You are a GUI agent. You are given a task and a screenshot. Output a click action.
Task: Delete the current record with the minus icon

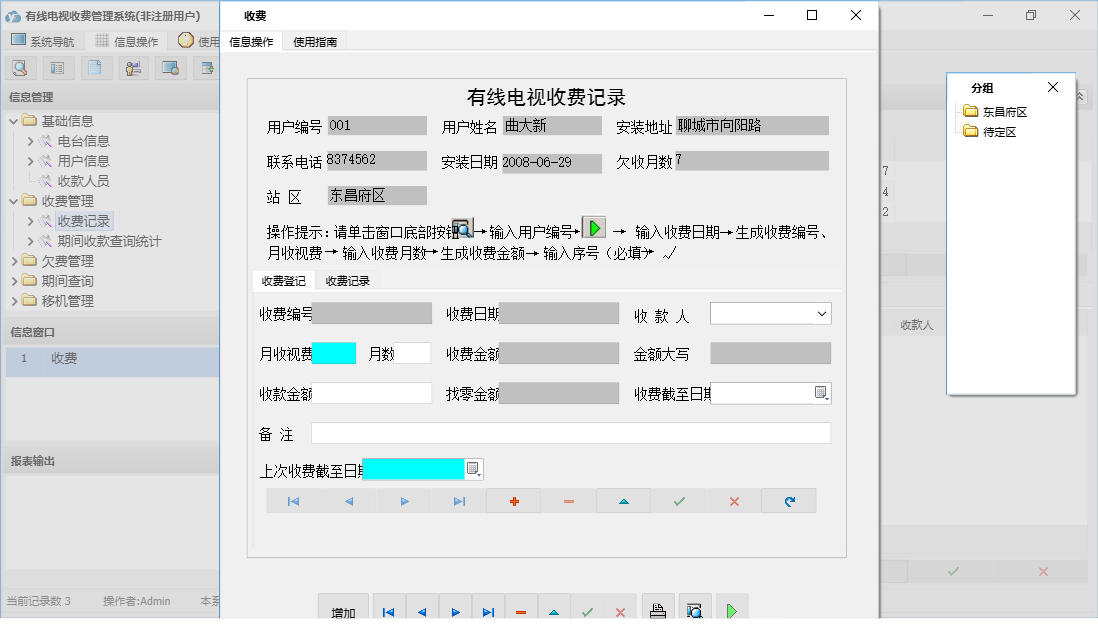coord(568,500)
